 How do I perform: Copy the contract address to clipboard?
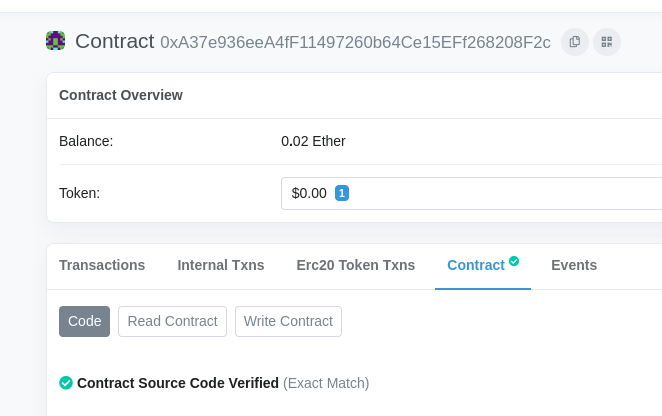click(x=574, y=41)
